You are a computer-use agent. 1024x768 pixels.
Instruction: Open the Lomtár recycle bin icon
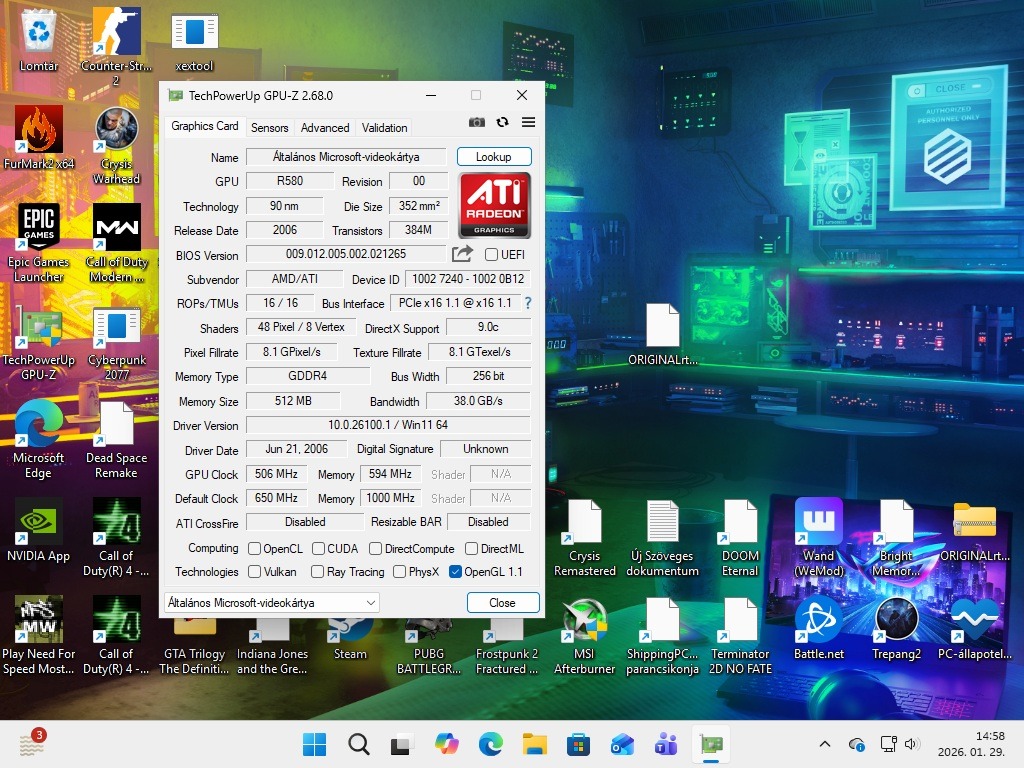pos(39,41)
